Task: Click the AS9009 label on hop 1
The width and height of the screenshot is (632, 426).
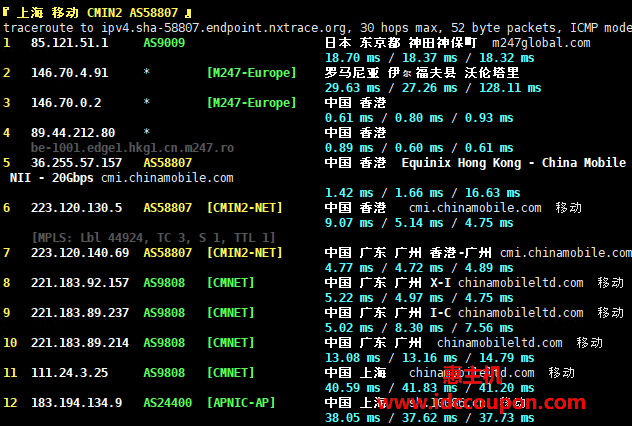Action: [x=164, y=43]
